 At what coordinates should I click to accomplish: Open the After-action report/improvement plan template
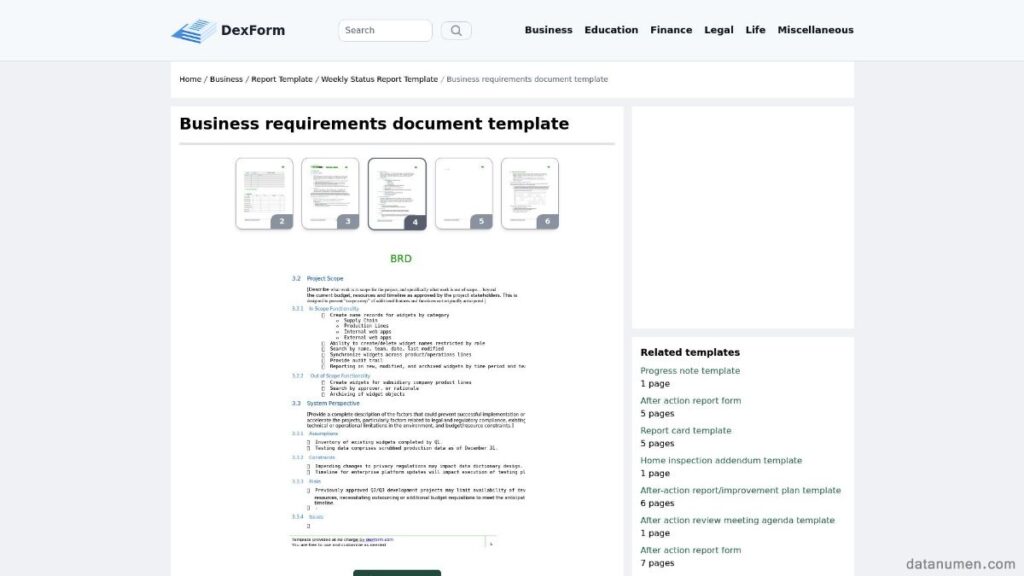click(x=740, y=490)
